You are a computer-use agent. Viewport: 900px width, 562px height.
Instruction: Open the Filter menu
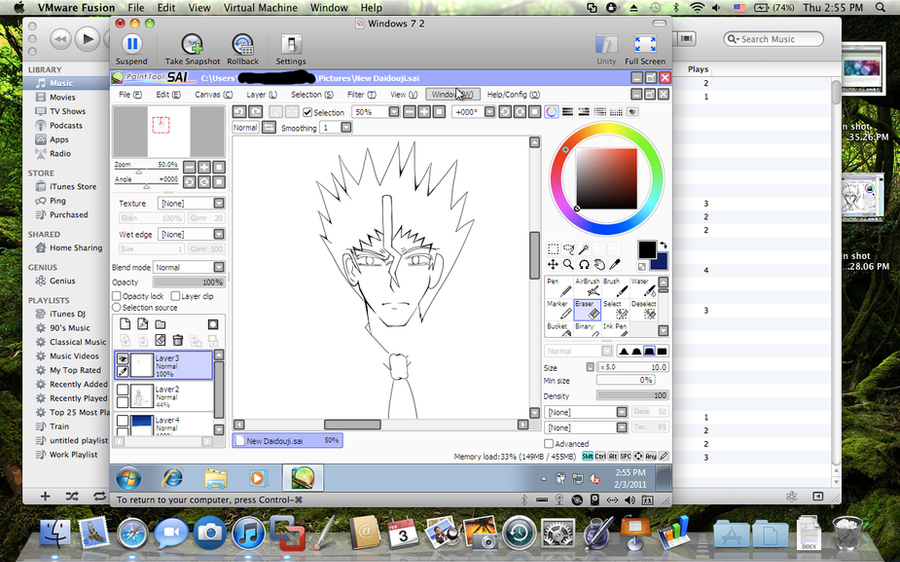pyautogui.click(x=362, y=95)
